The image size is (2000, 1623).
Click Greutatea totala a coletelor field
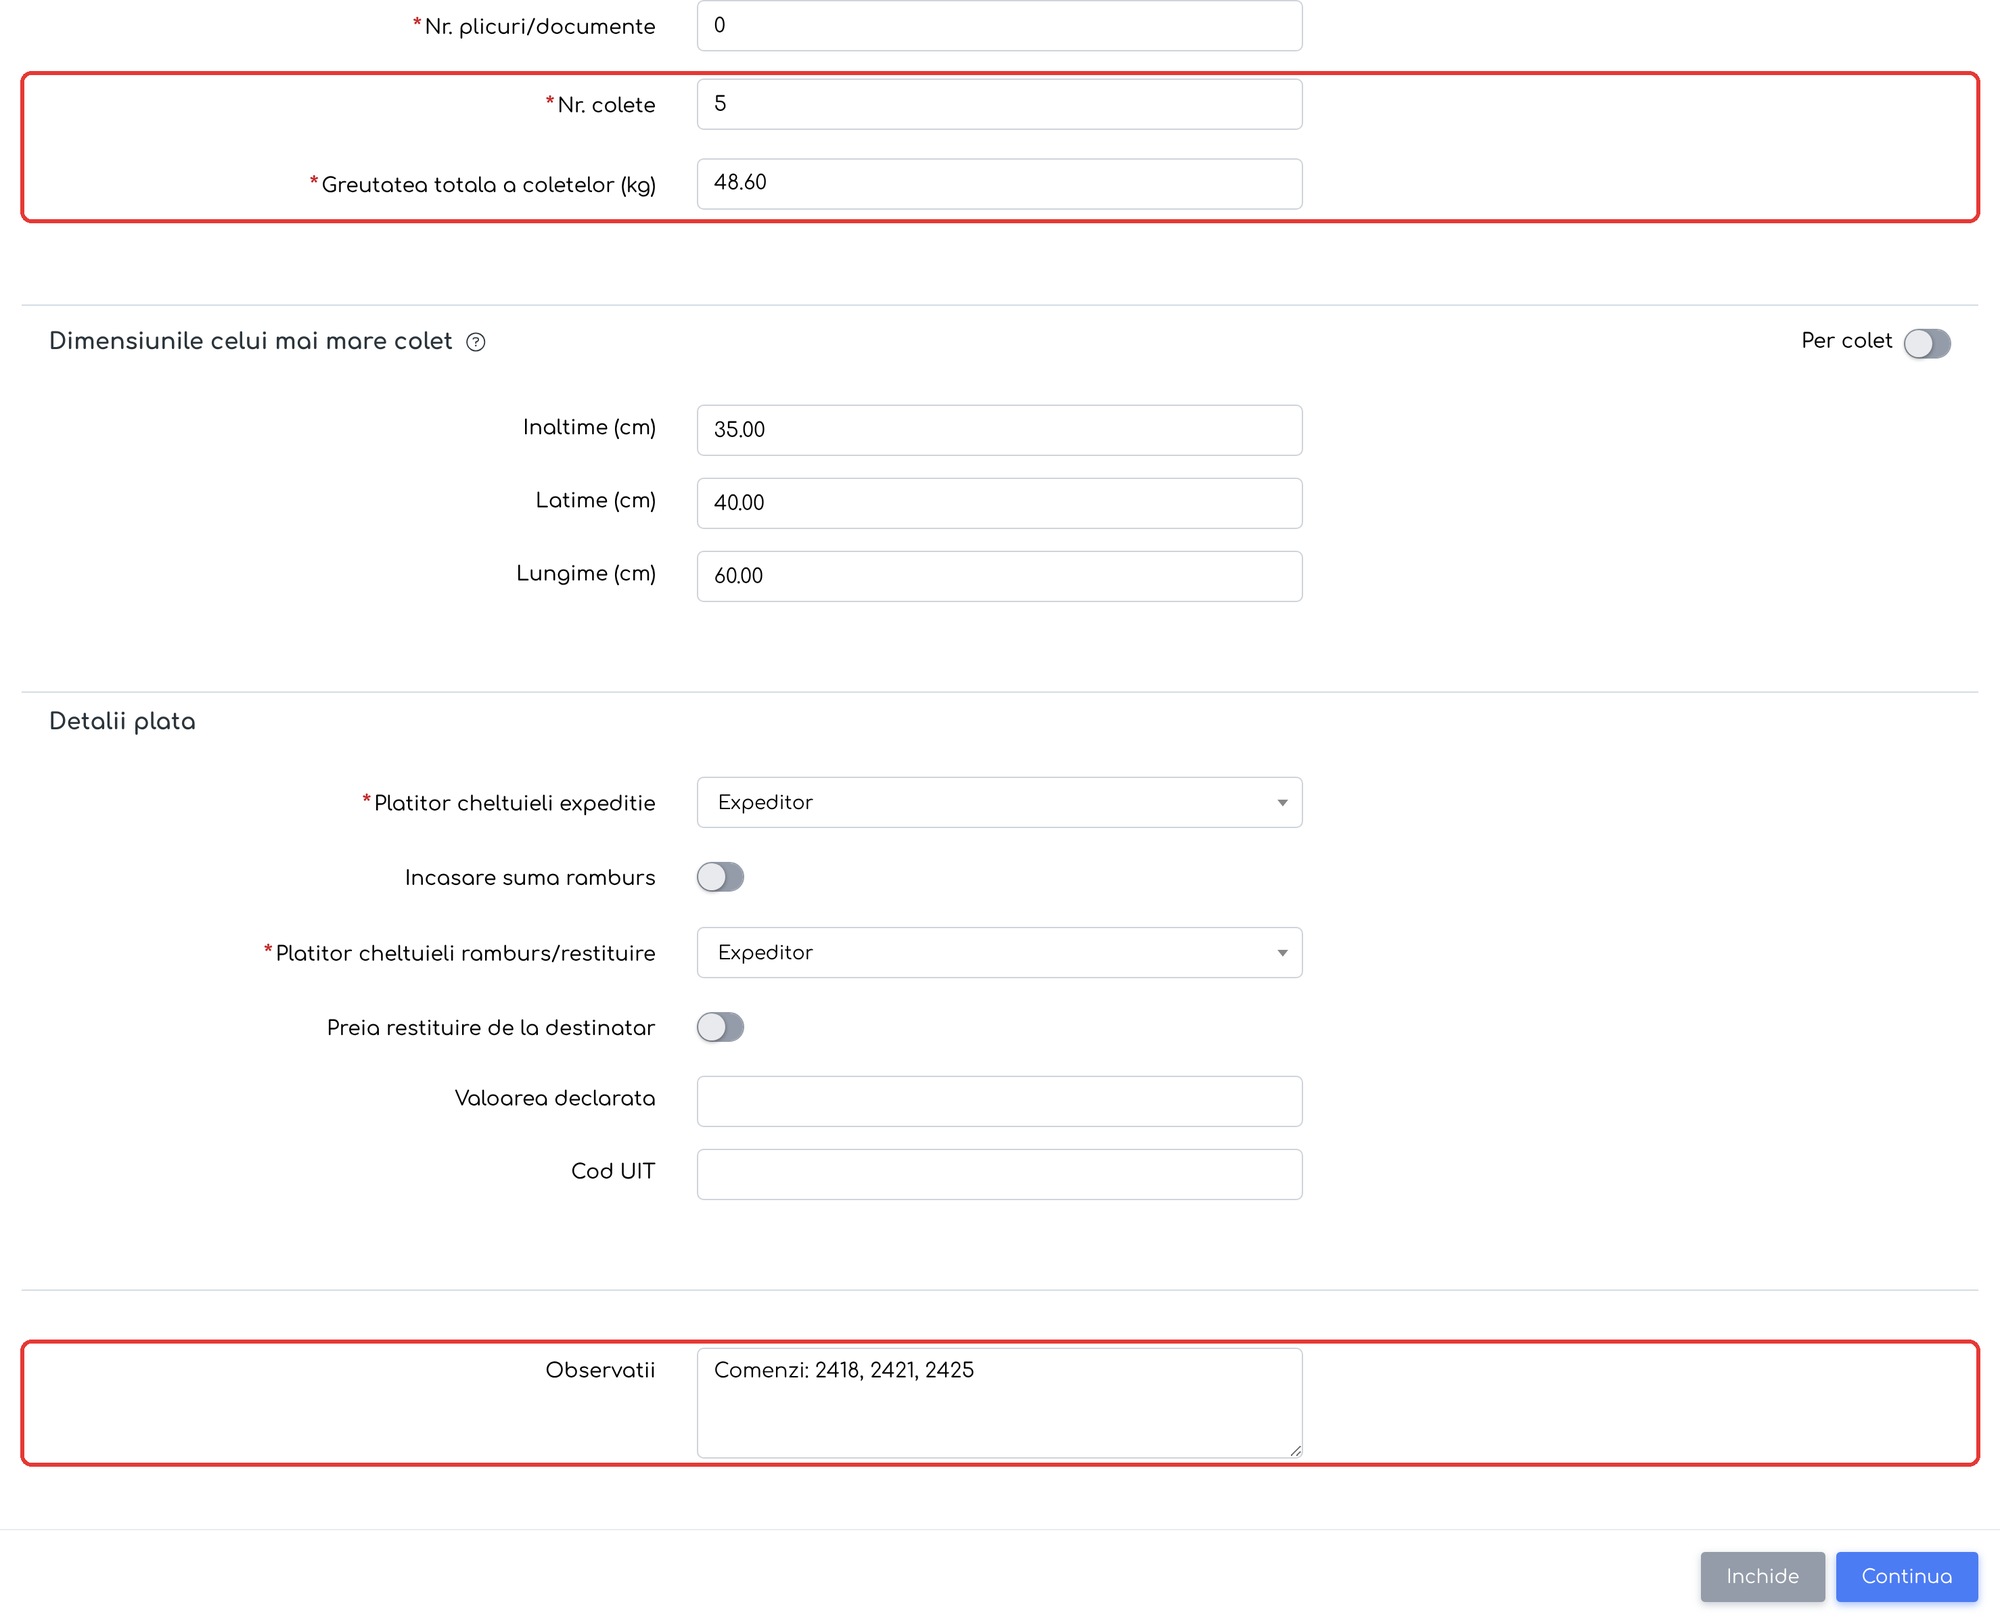[999, 183]
